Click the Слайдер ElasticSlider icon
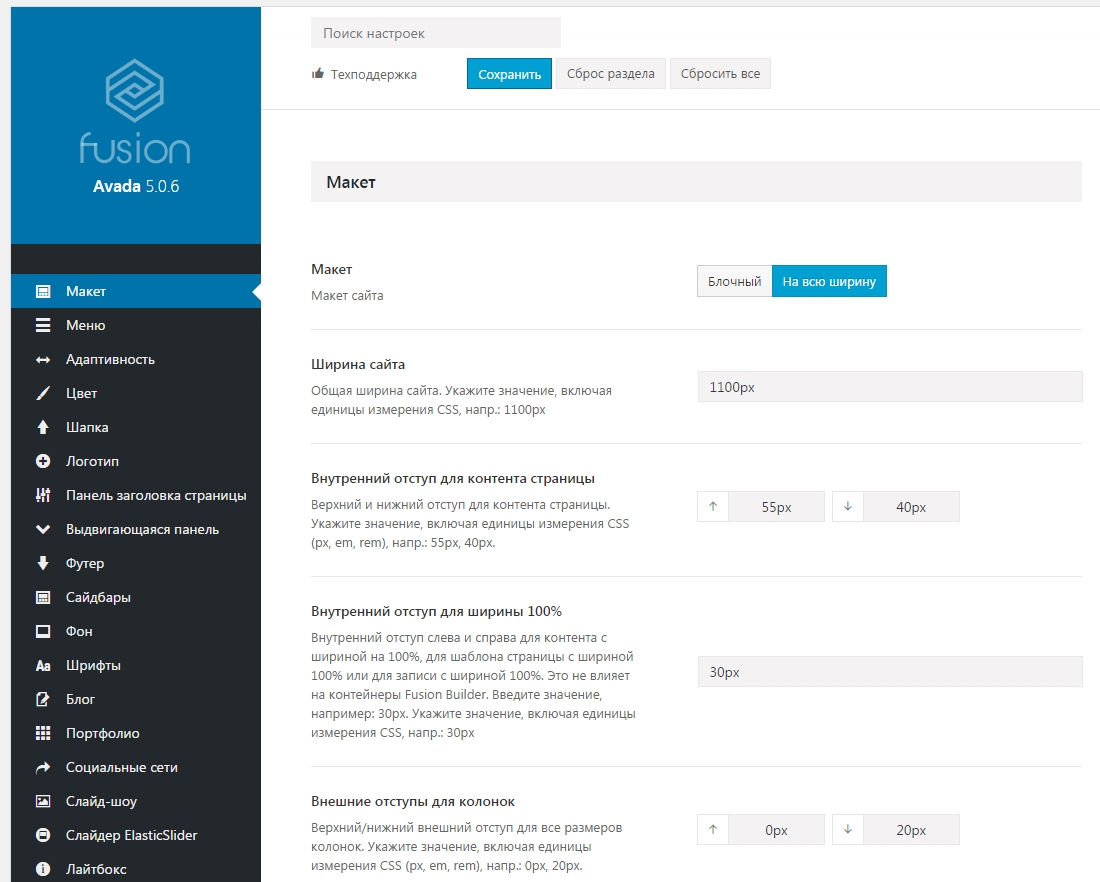 tap(43, 835)
